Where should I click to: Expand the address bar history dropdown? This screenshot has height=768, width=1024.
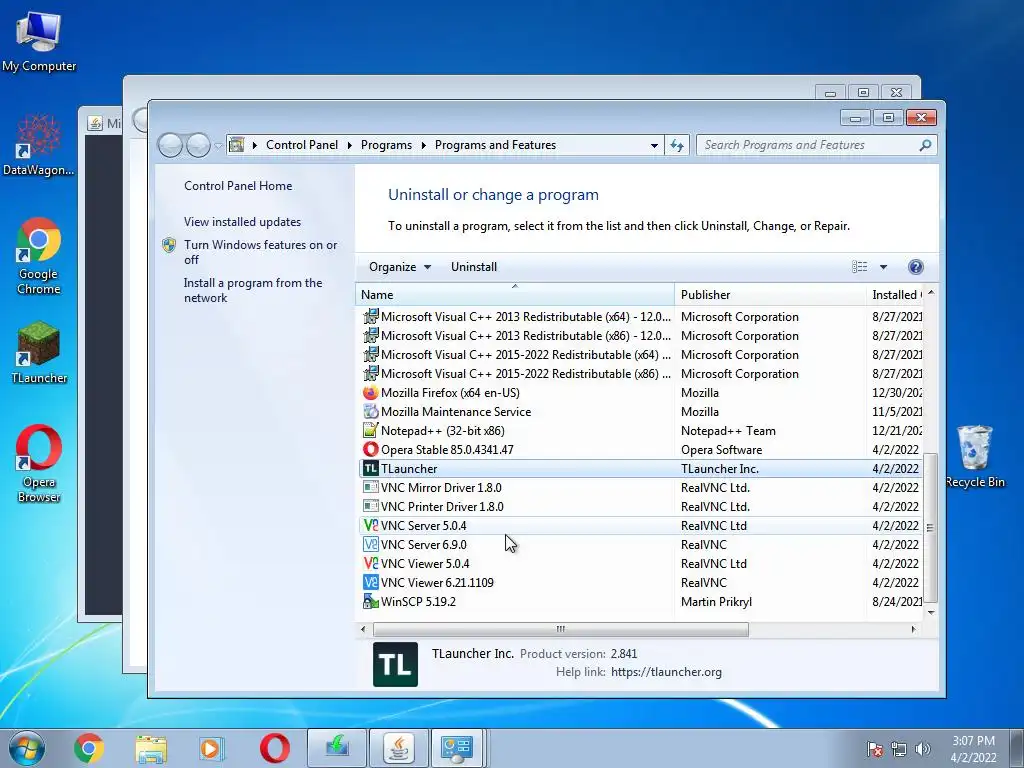pyautogui.click(x=654, y=145)
